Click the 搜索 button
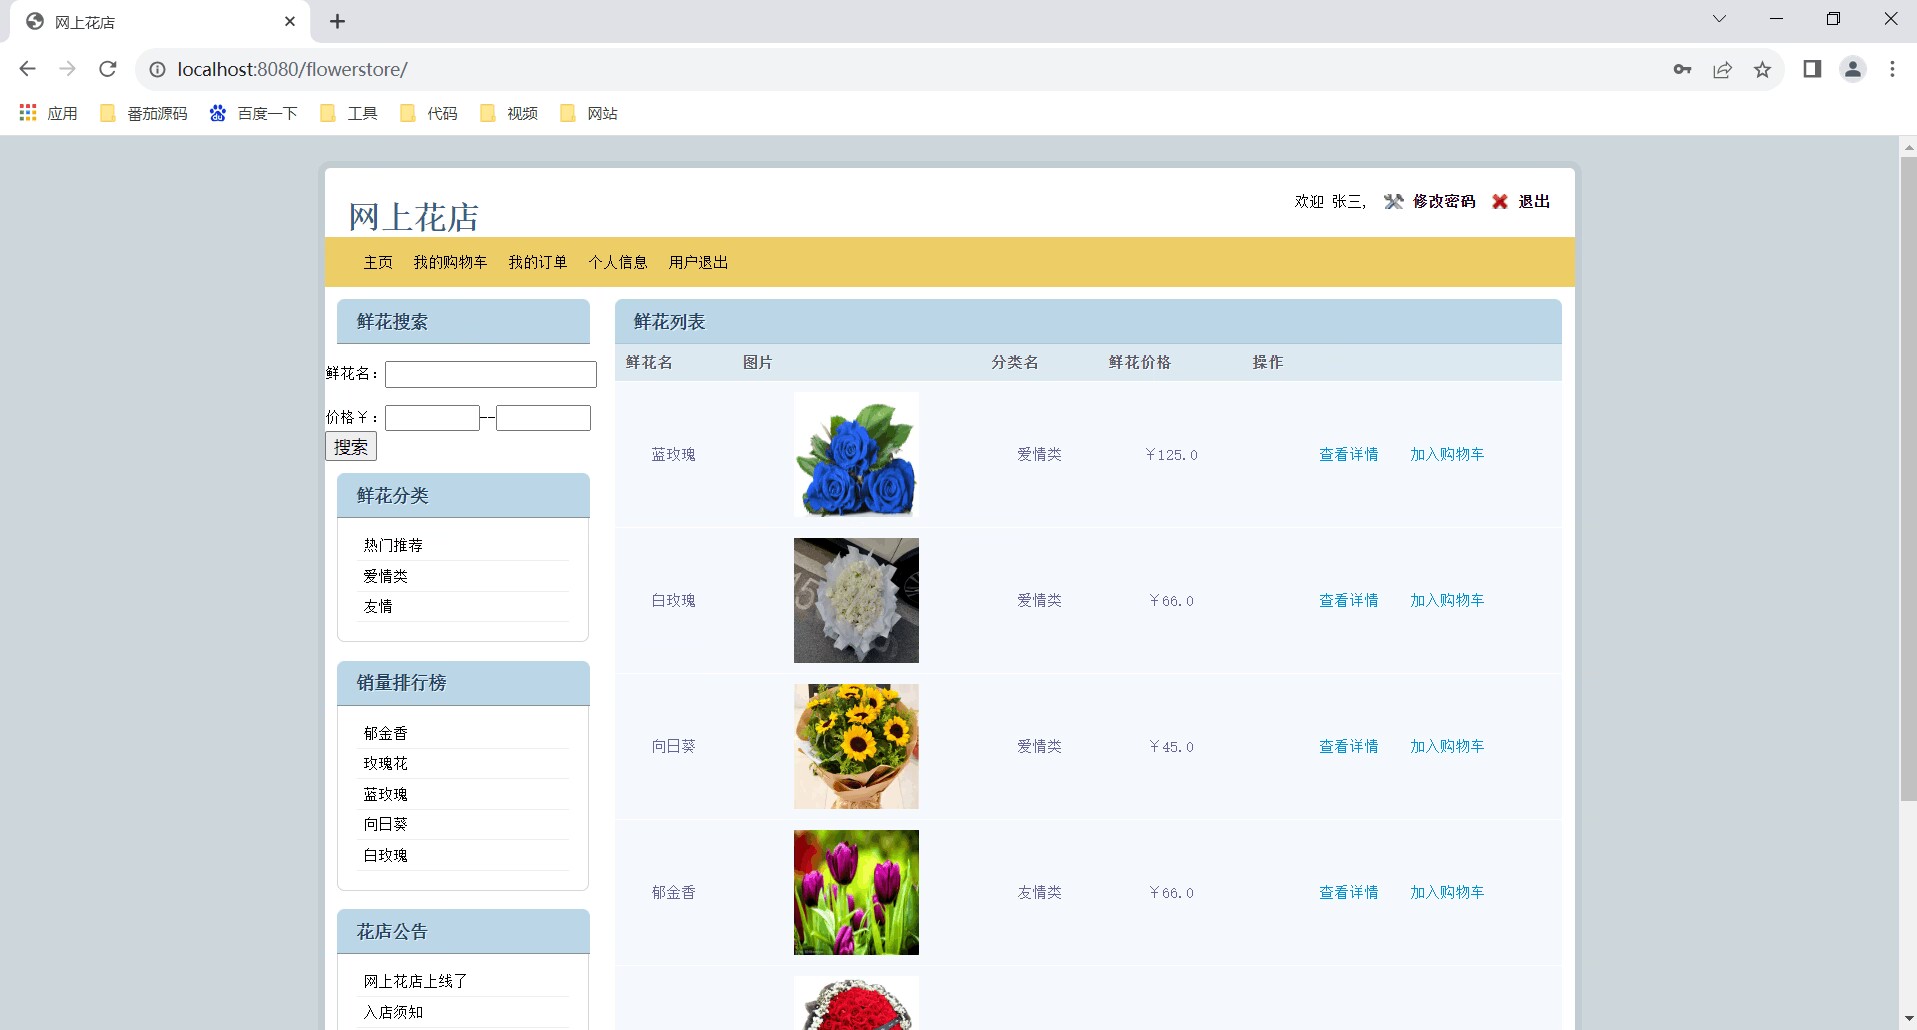Viewport: 1917px width, 1030px height. pos(351,447)
